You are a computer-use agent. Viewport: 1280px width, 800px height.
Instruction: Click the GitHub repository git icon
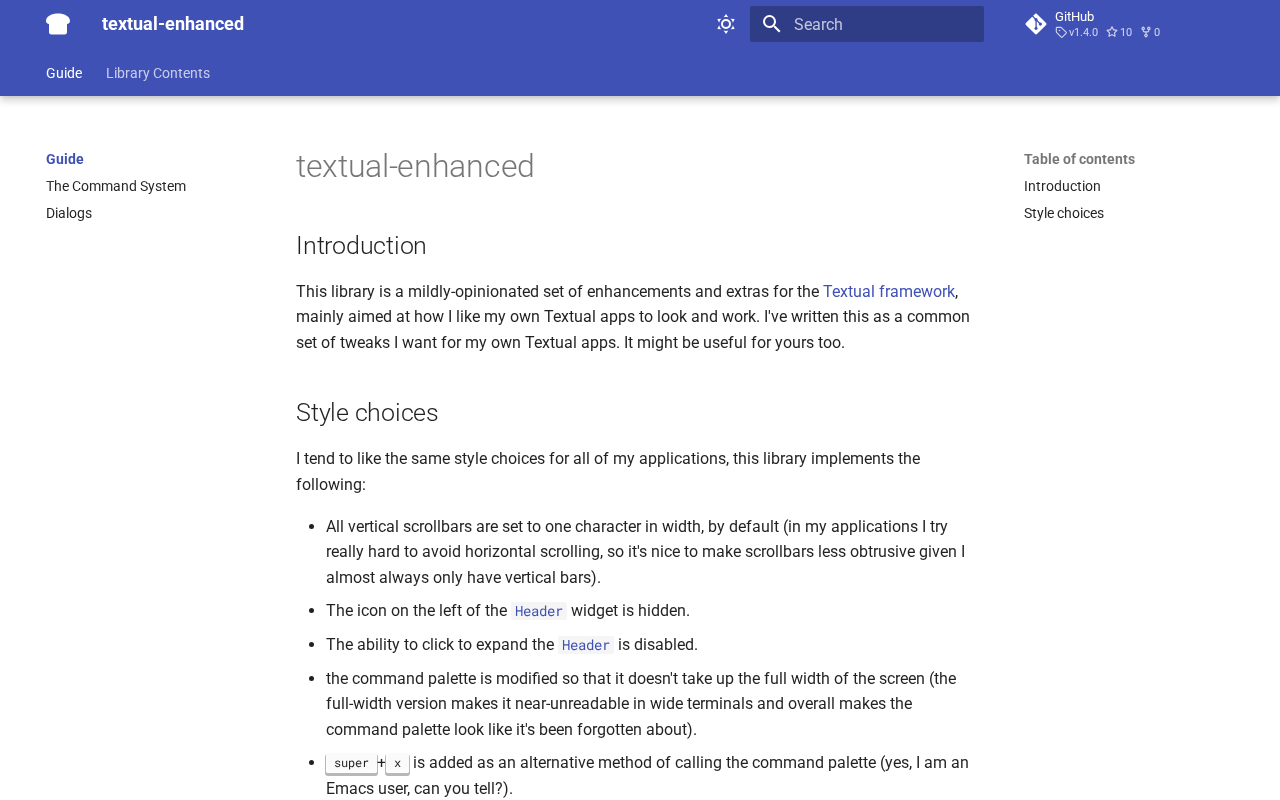point(1036,24)
